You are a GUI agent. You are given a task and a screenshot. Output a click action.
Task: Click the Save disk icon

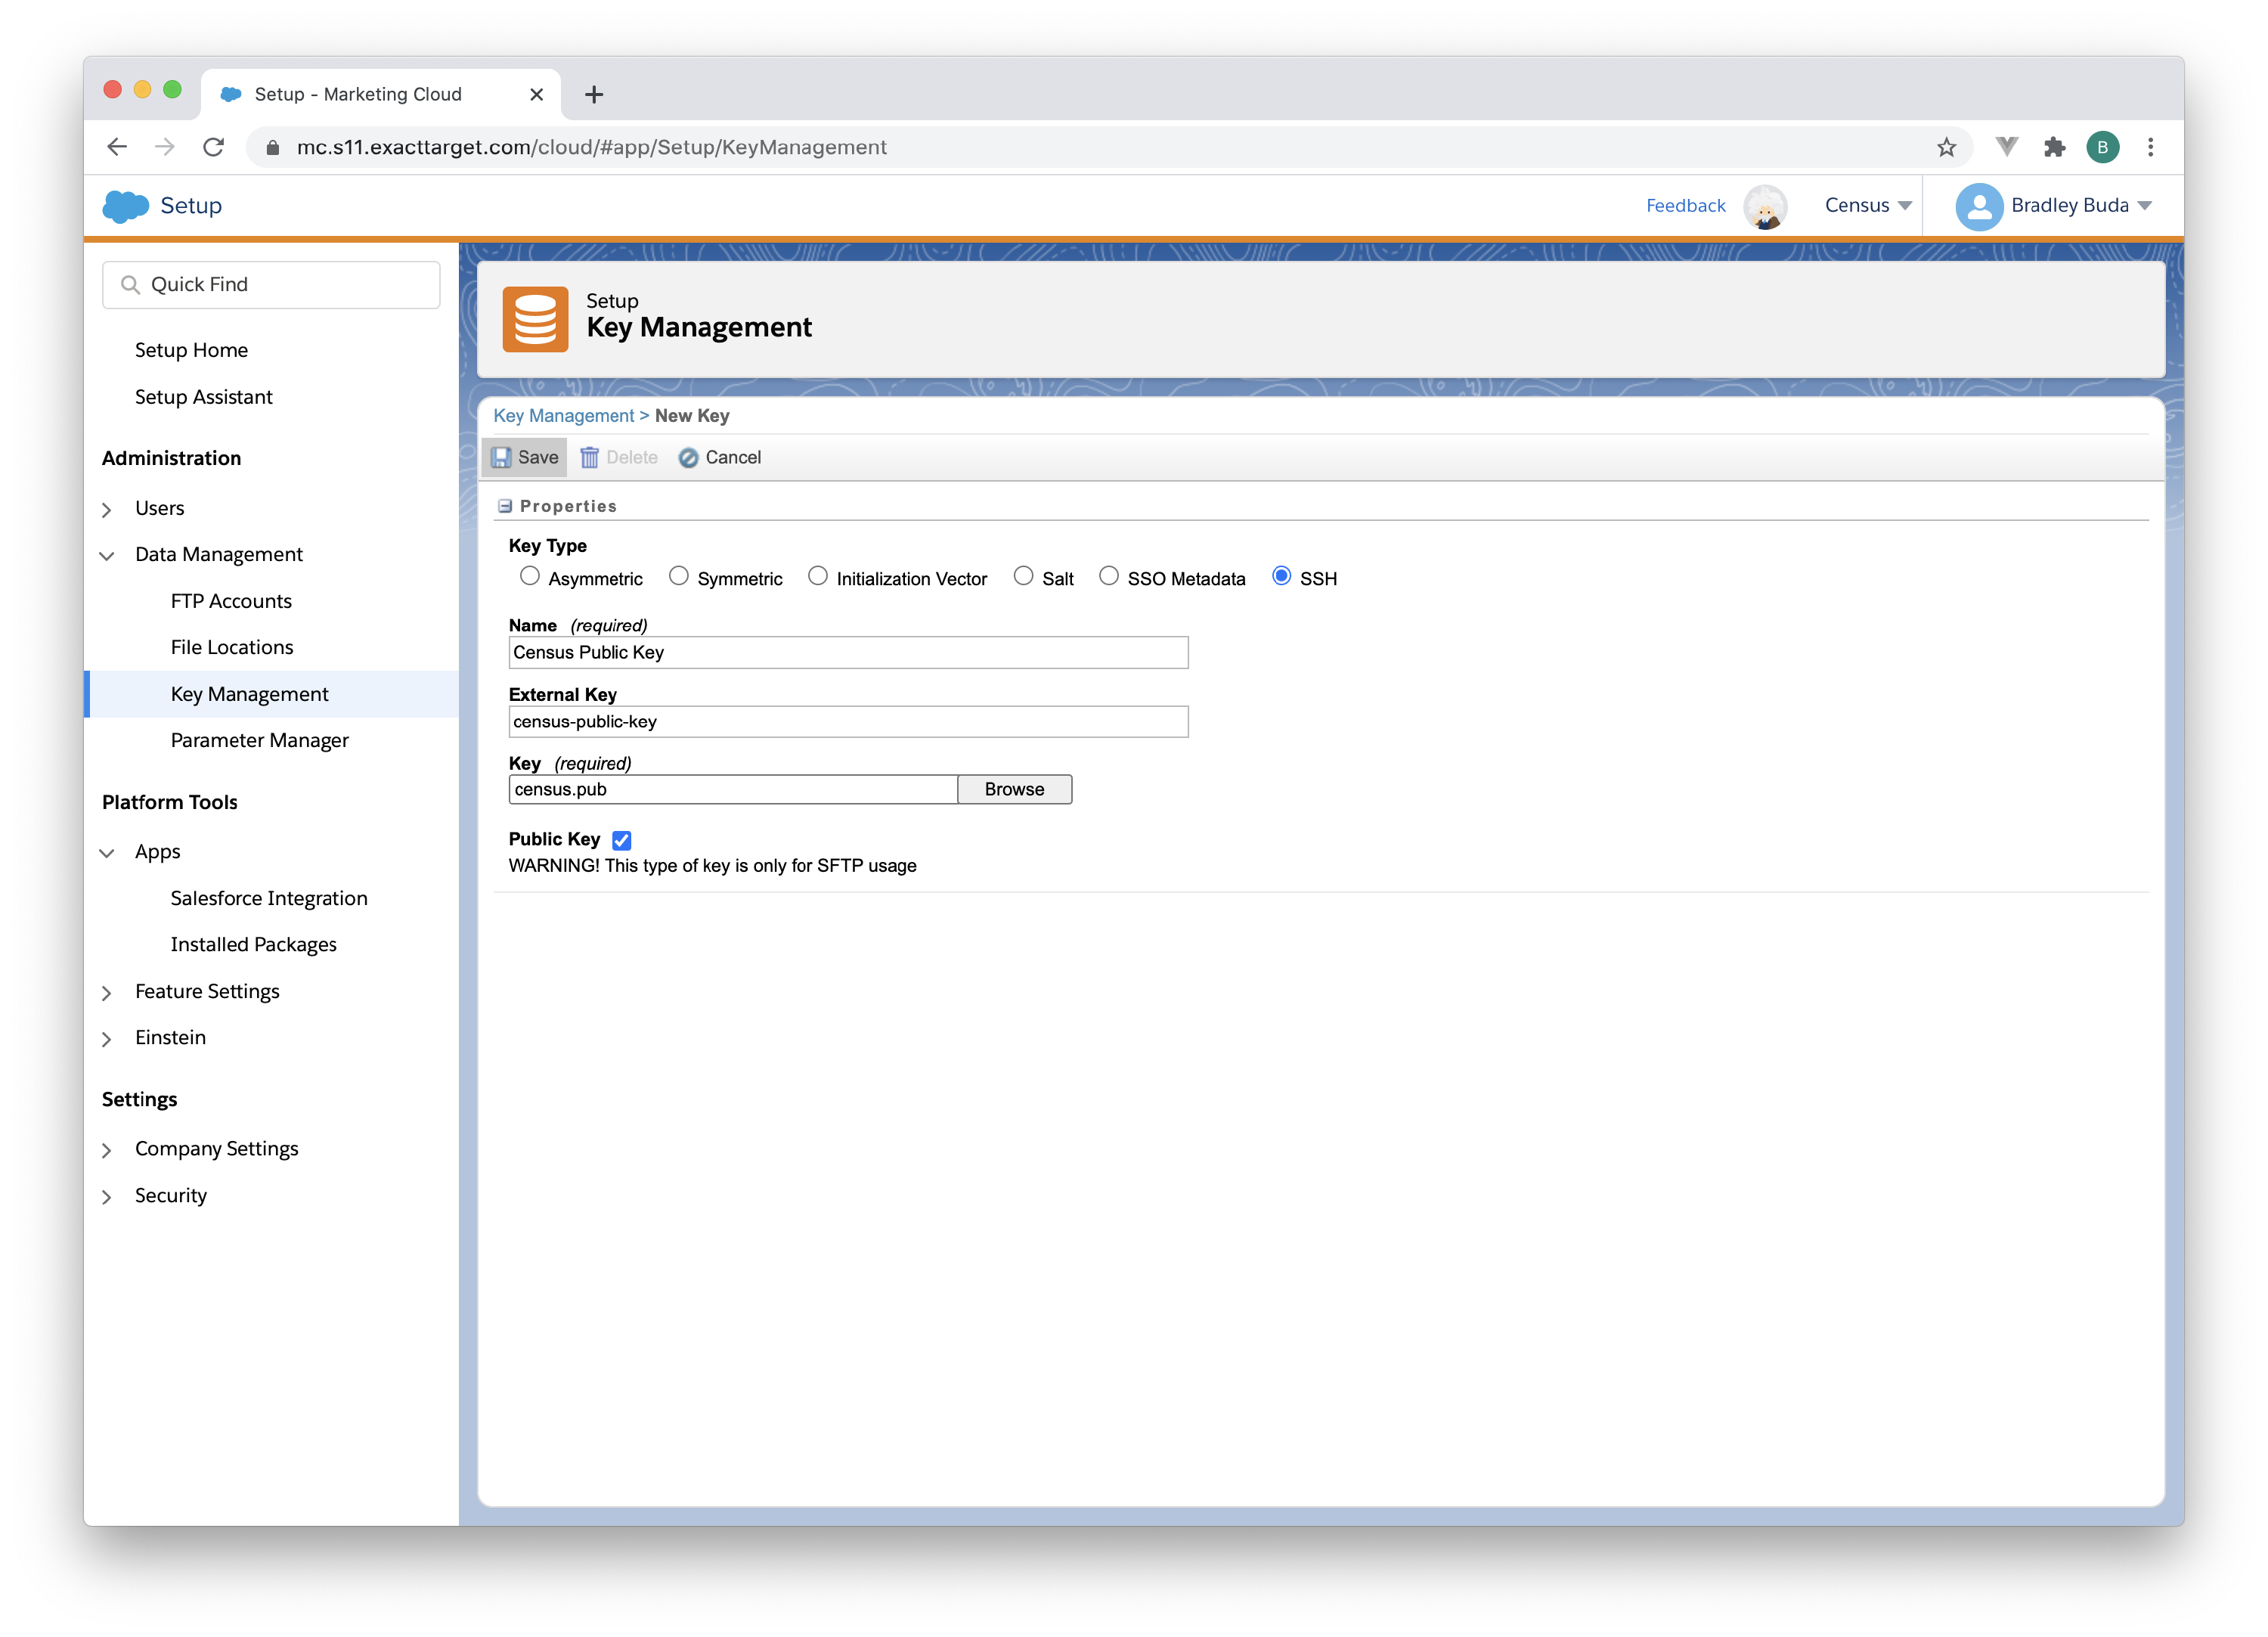click(501, 457)
